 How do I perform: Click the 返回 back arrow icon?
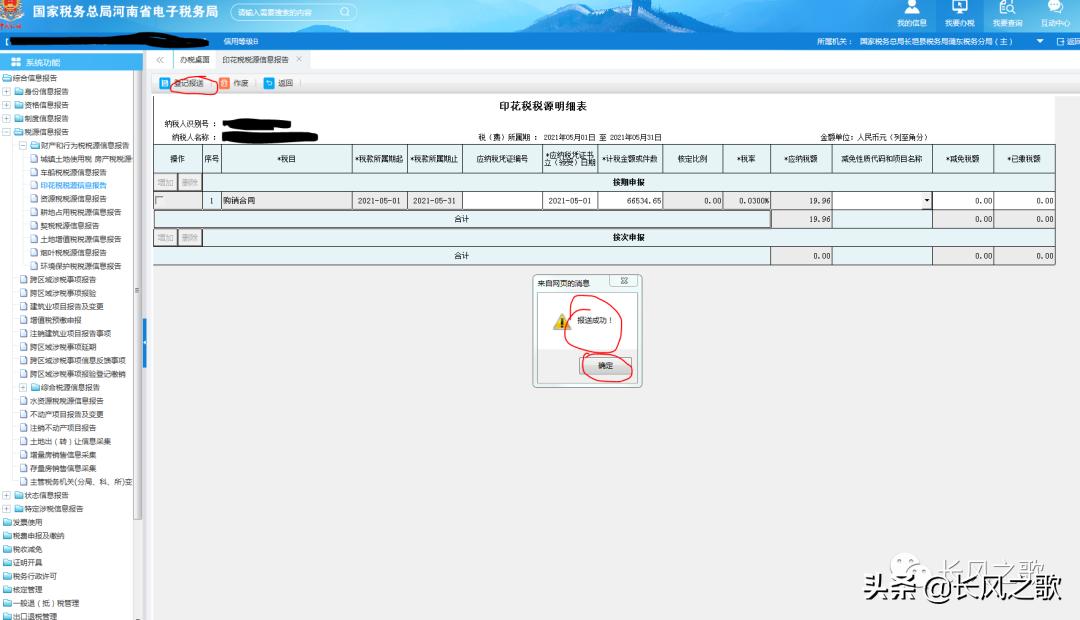click(269, 83)
